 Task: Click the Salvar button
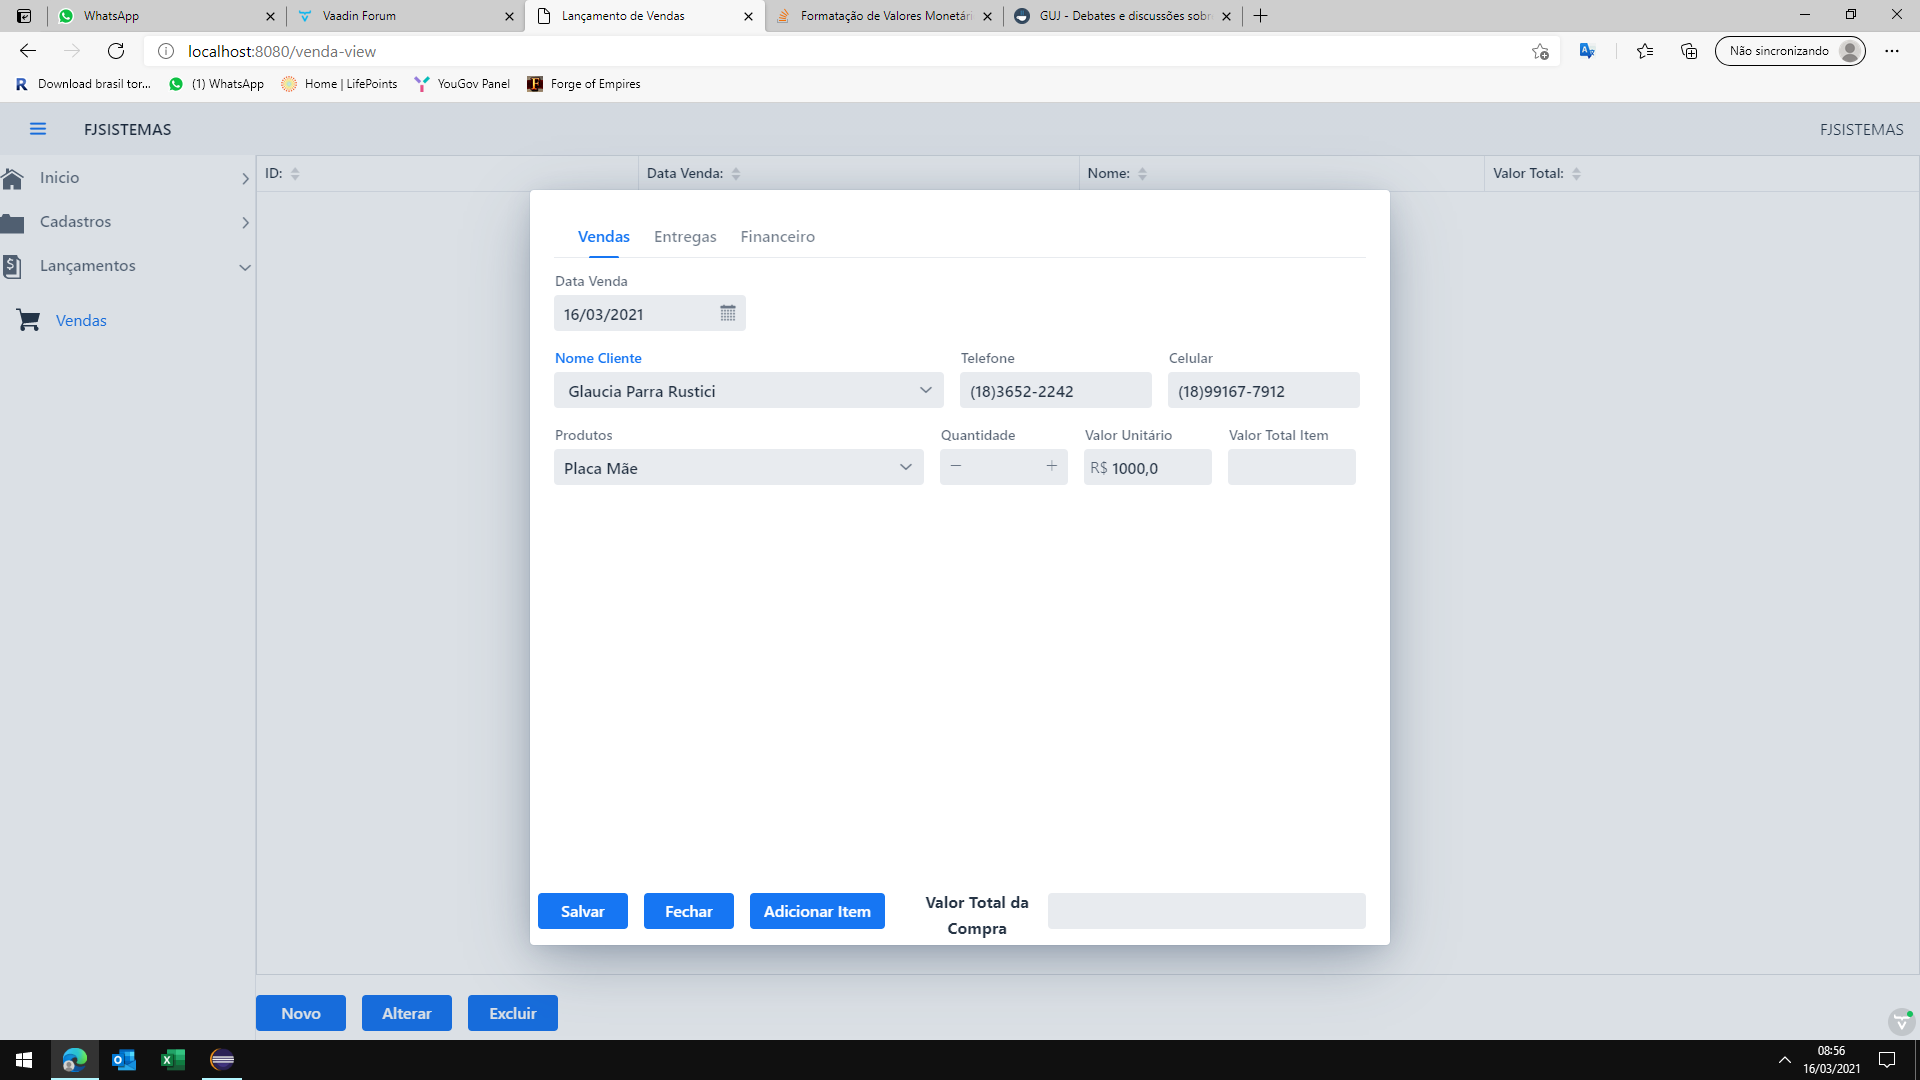[582, 911]
